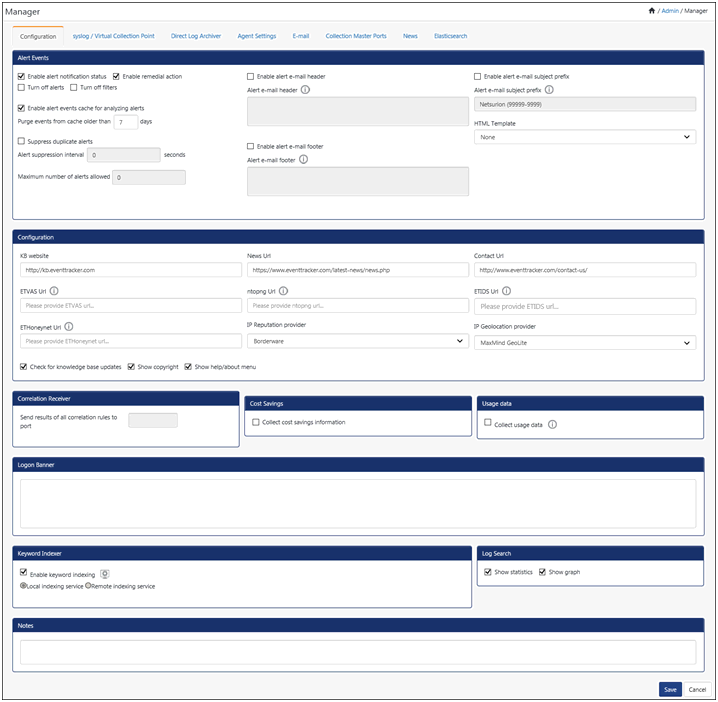Check Turn off alerts

[21, 87]
